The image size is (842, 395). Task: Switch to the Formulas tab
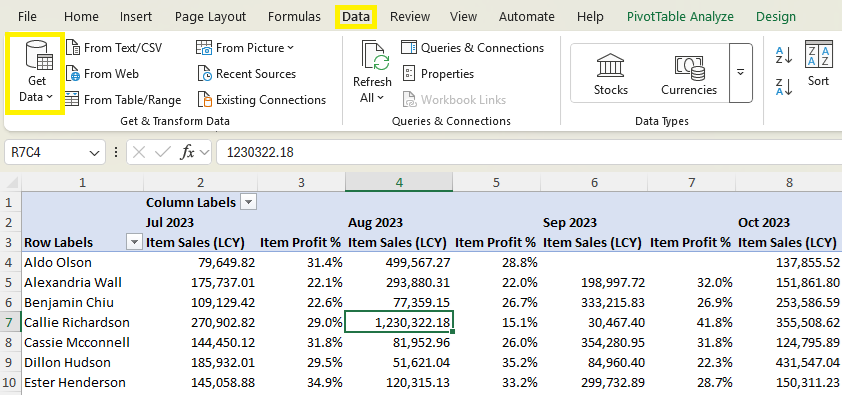pos(294,17)
